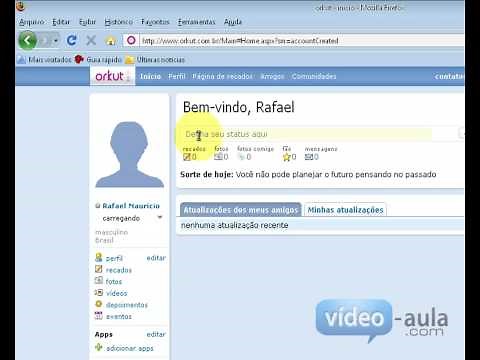Click the Firefox icon in title bar

tap(21, 6)
